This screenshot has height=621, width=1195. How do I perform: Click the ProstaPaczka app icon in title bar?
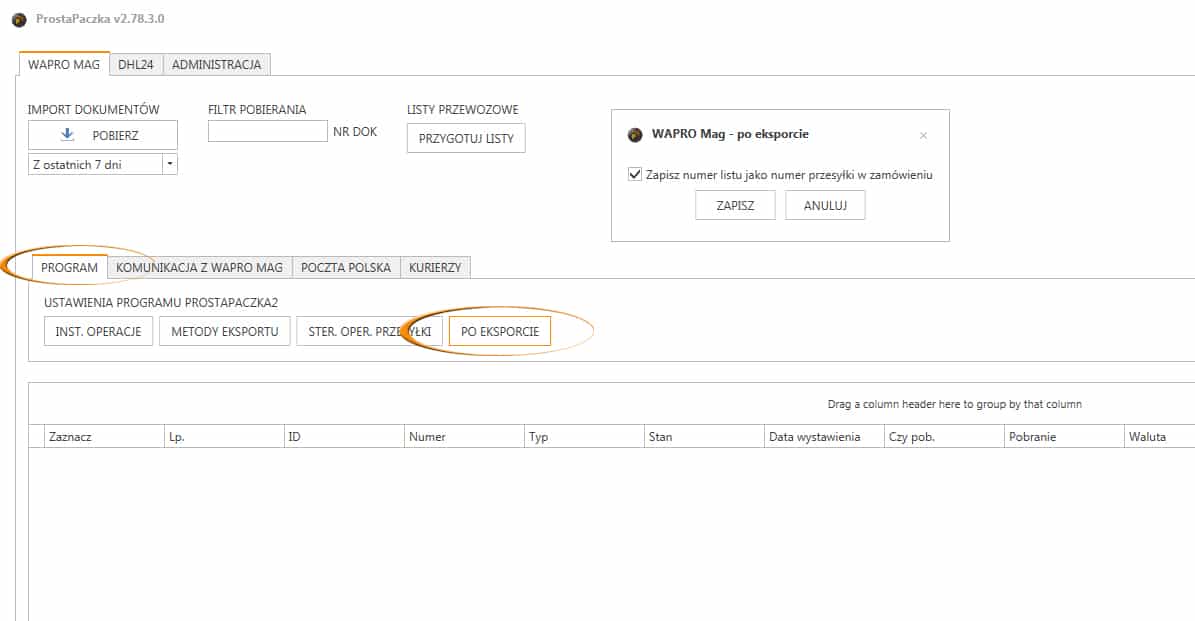pyautogui.click(x=19, y=20)
